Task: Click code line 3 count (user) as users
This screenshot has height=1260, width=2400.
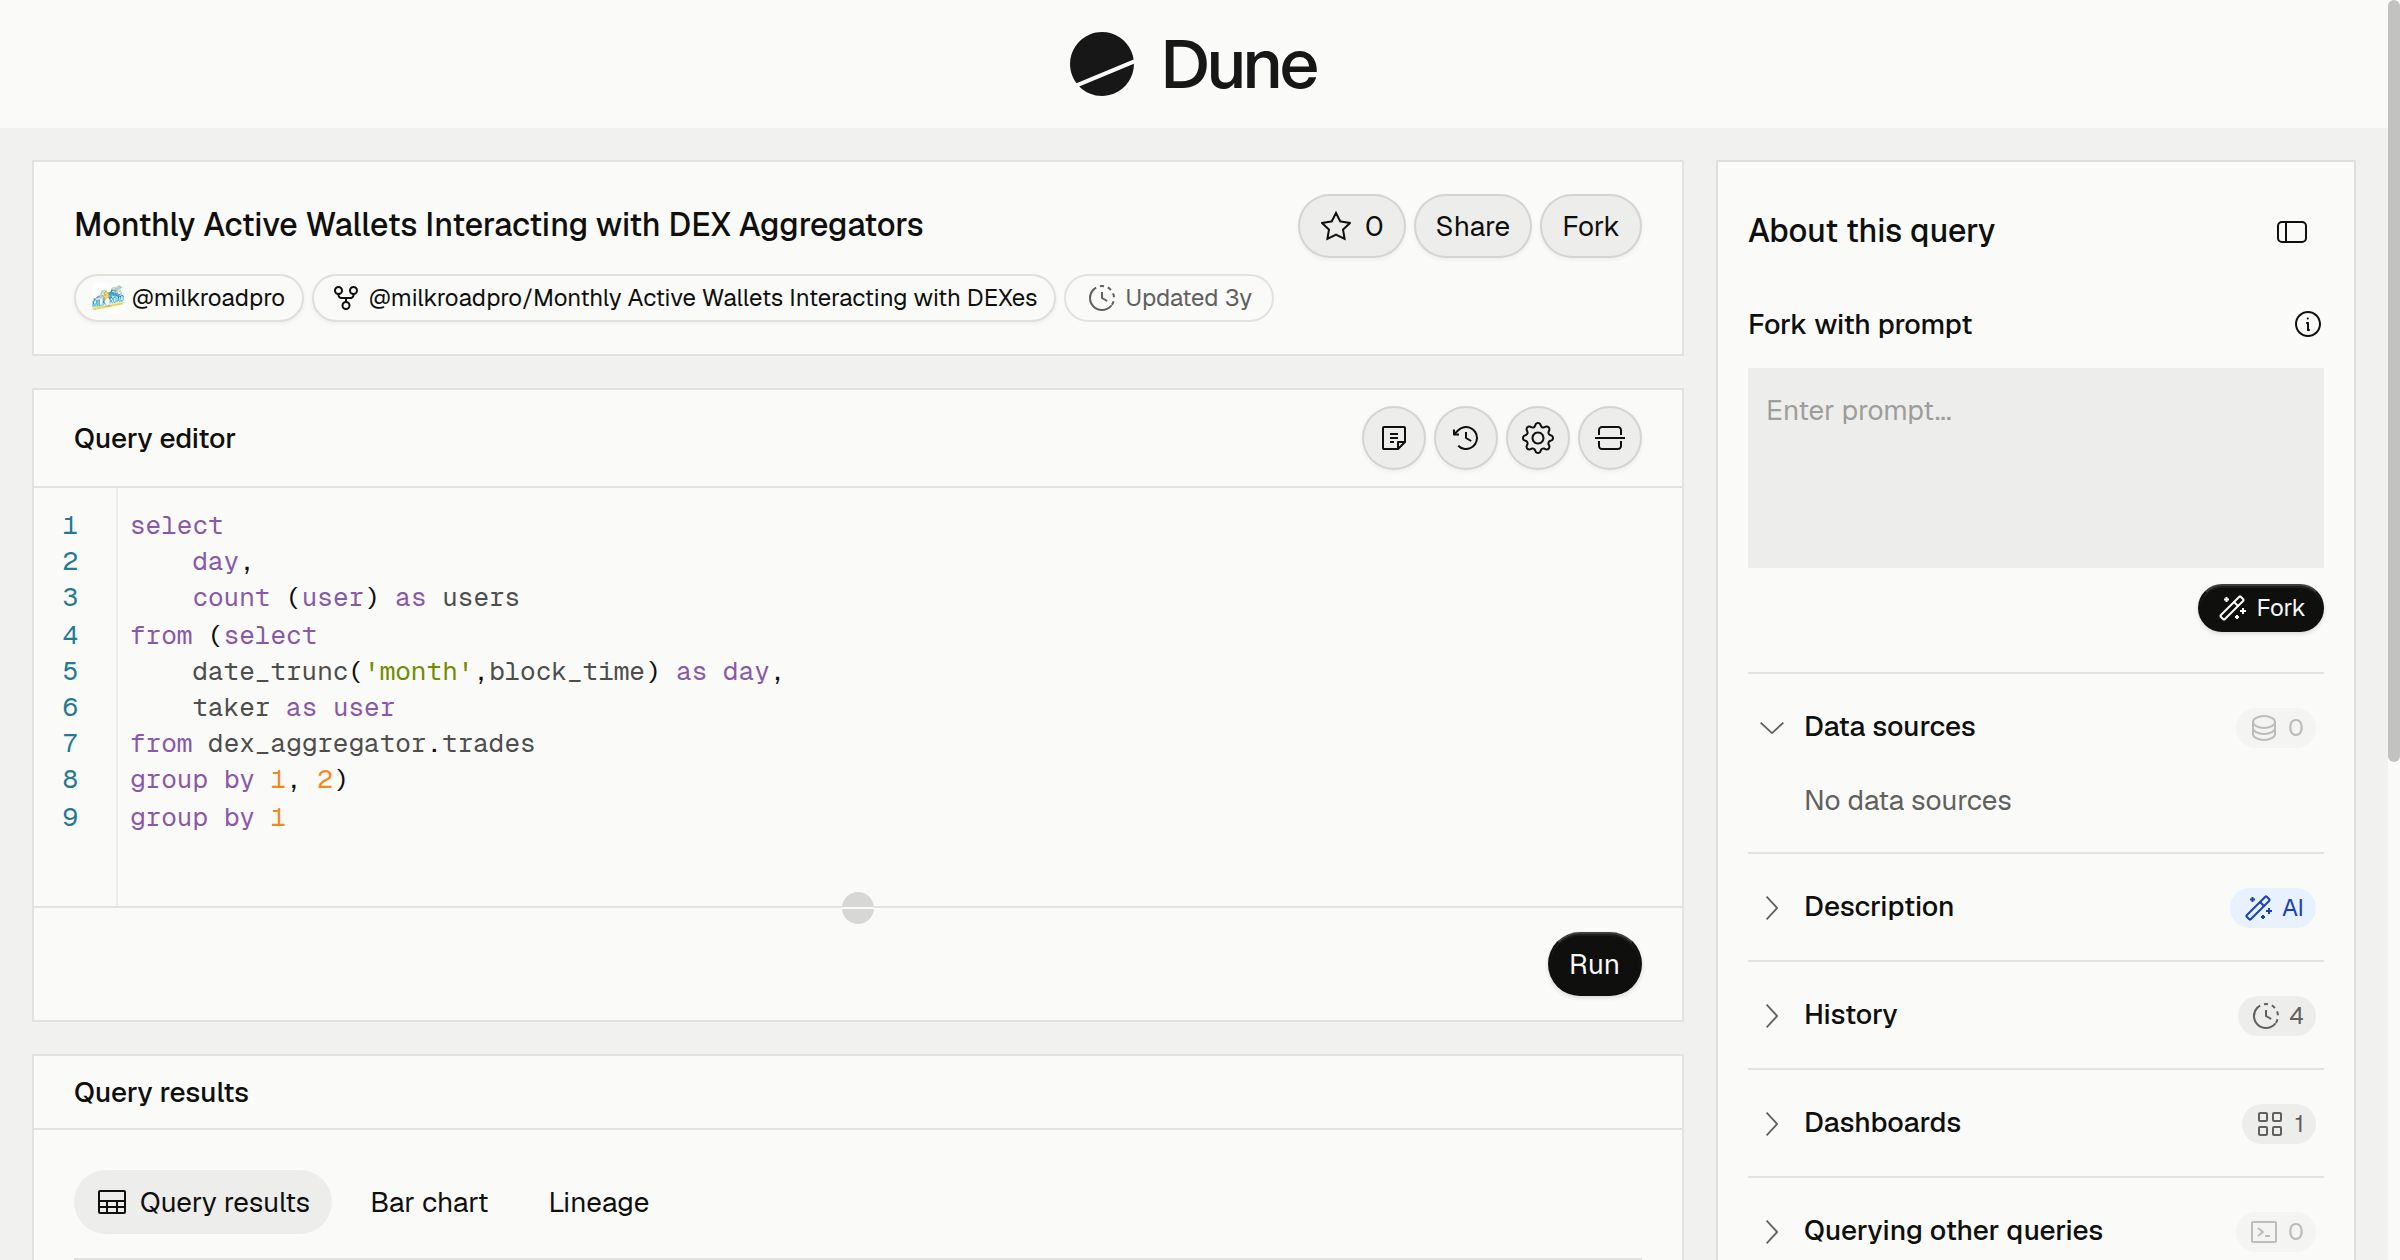Action: [x=355, y=598]
